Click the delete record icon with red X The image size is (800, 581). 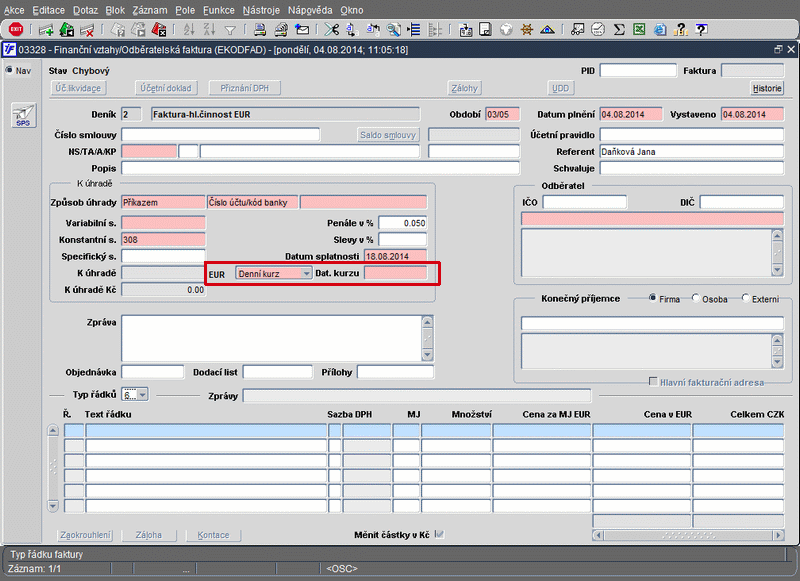[x=87, y=29]
